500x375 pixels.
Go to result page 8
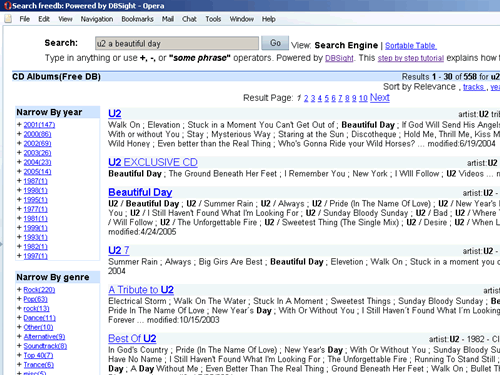tap(347, 98)
